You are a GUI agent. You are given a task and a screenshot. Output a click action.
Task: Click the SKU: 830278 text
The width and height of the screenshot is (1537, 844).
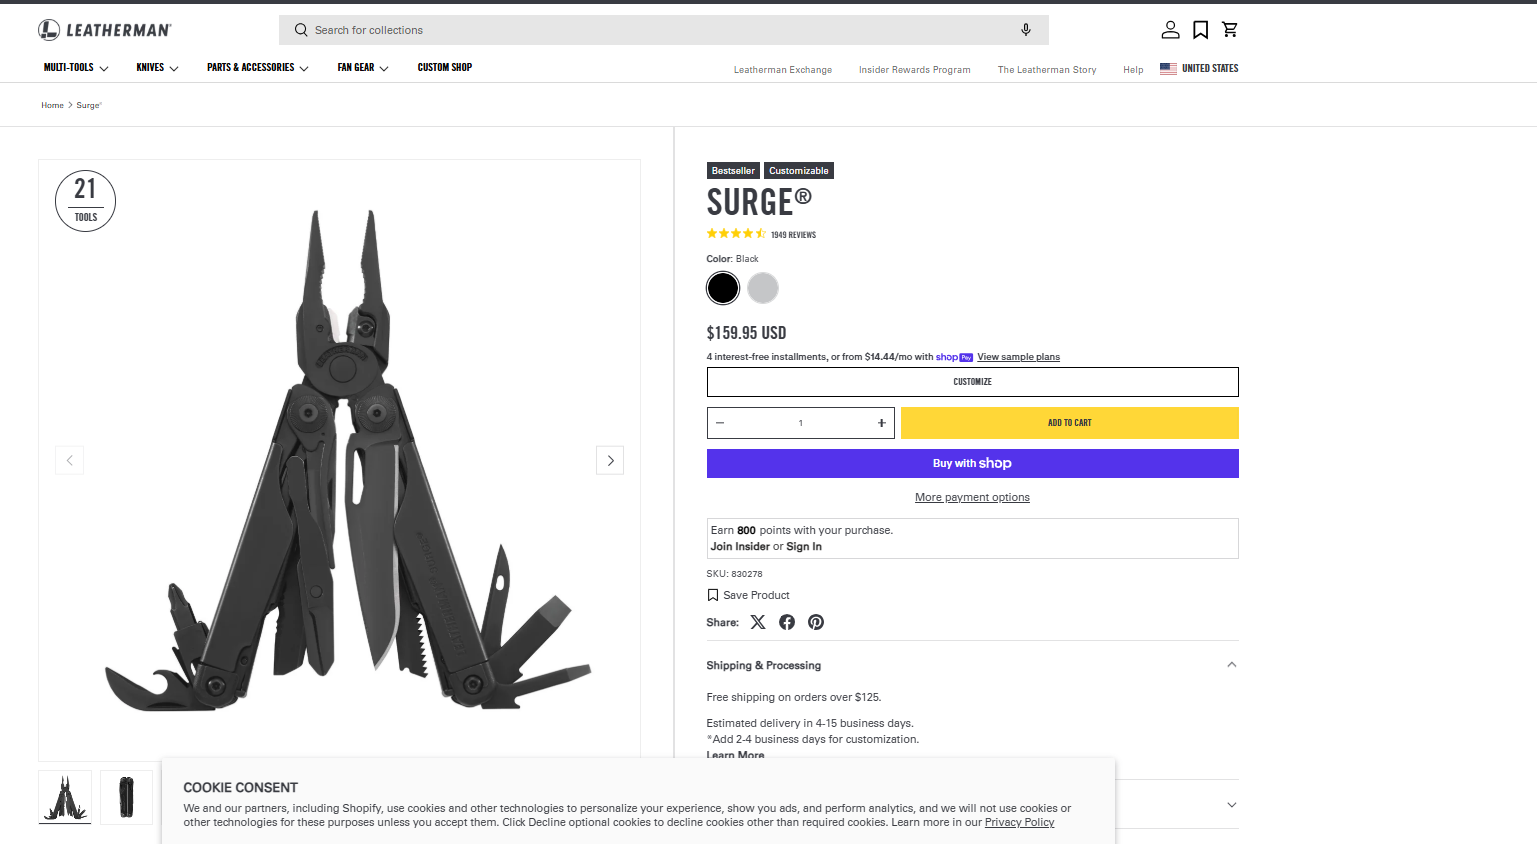735,574
